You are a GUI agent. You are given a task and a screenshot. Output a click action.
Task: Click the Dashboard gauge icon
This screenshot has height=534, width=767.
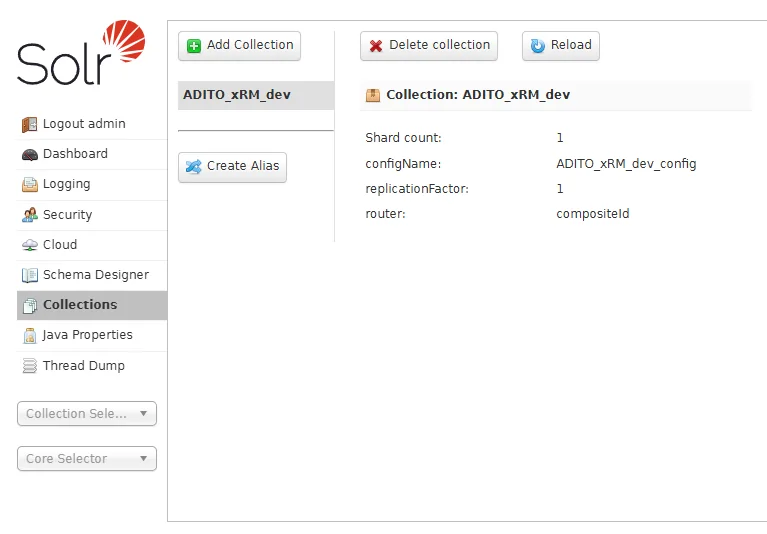click(29, 155)
